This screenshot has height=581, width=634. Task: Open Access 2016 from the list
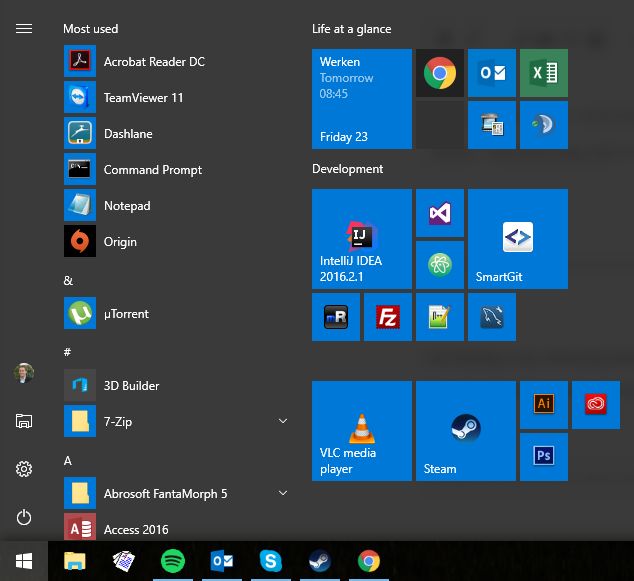pos(176,528)
